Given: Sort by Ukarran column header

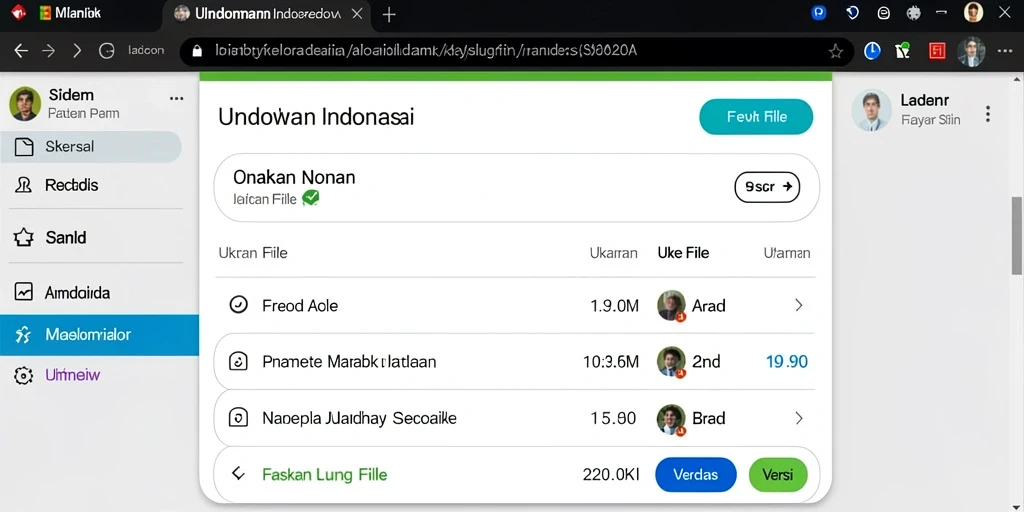Looking at the screenshot, I should click(613, 253).
